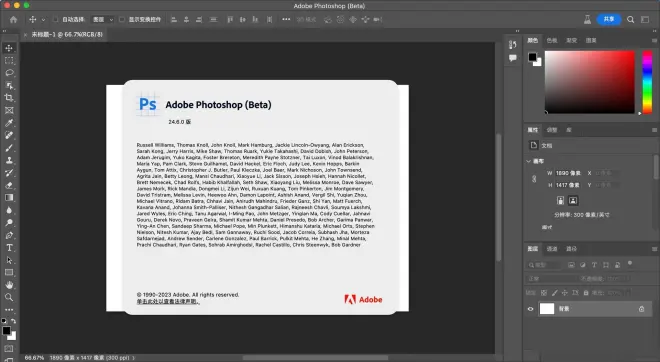This screenshot has height=362, width=660.
Task: Click the blue 共享 share button
Action: click(x=609, y=19)
